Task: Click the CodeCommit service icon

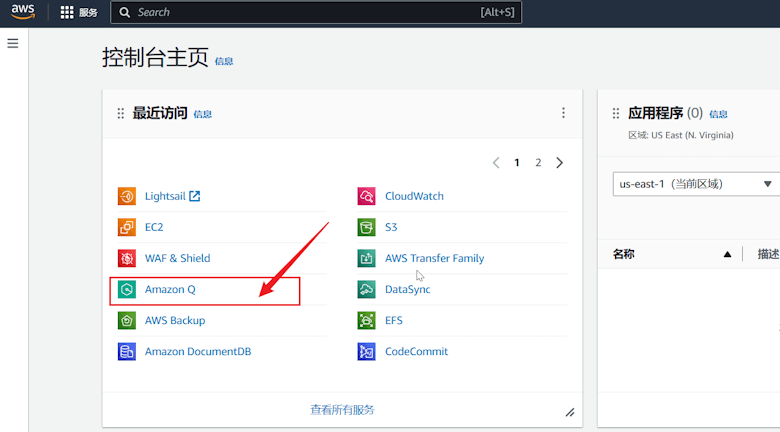Action: click(367, 351)
